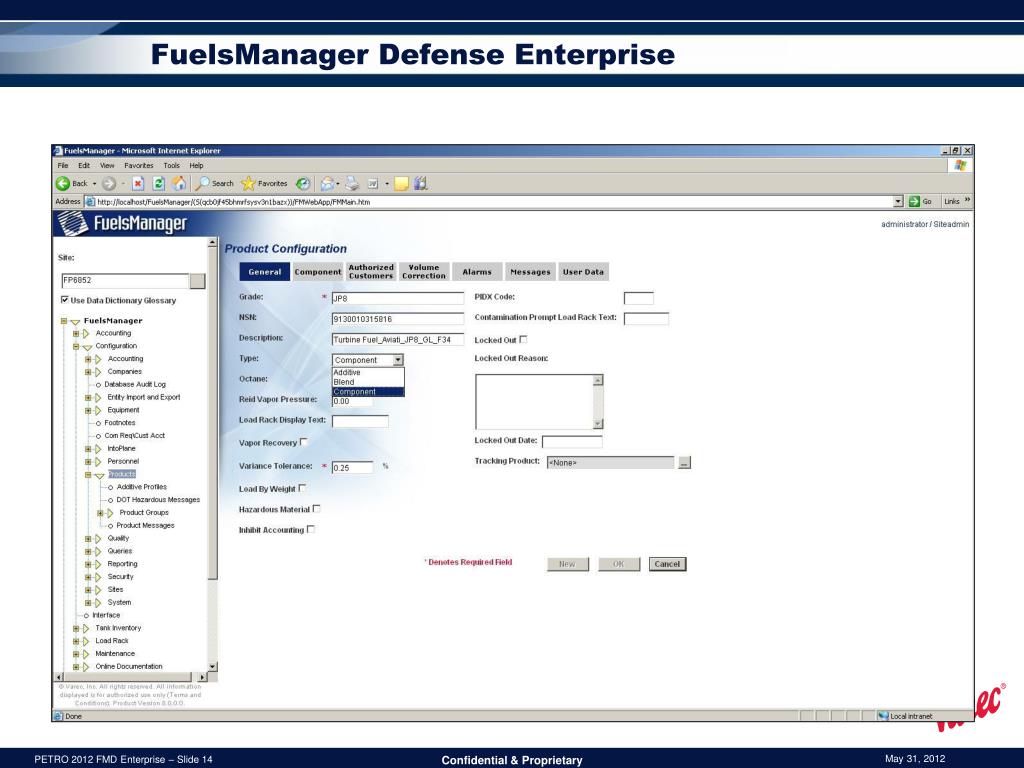Screen dimensions: 1024x768
Task: Click the navigation tree horizontal scrollbar
Action: tap(130, 677)
